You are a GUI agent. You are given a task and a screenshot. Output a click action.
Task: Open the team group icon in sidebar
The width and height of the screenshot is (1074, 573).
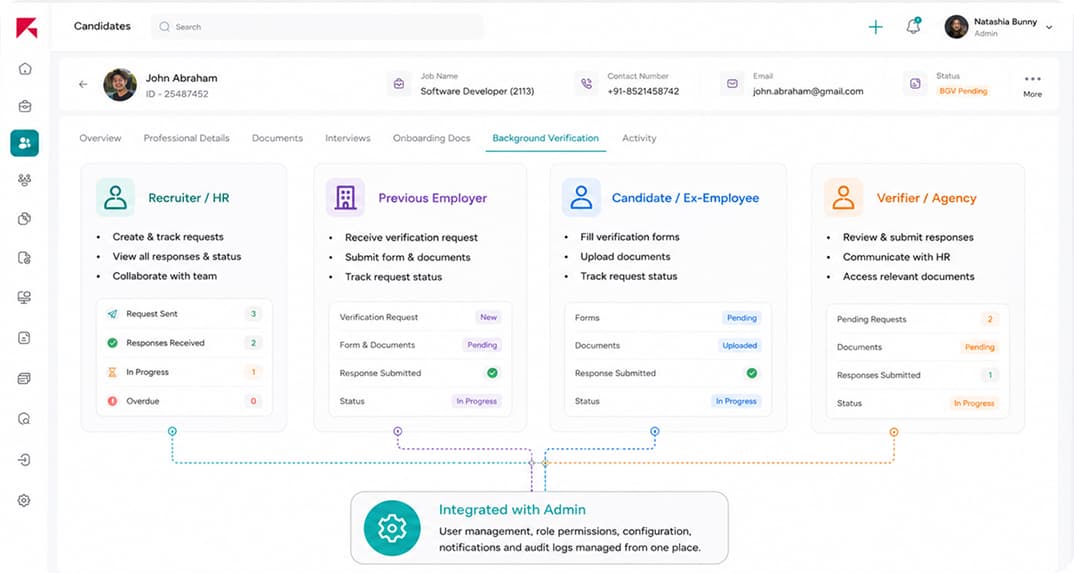point(25,180)
